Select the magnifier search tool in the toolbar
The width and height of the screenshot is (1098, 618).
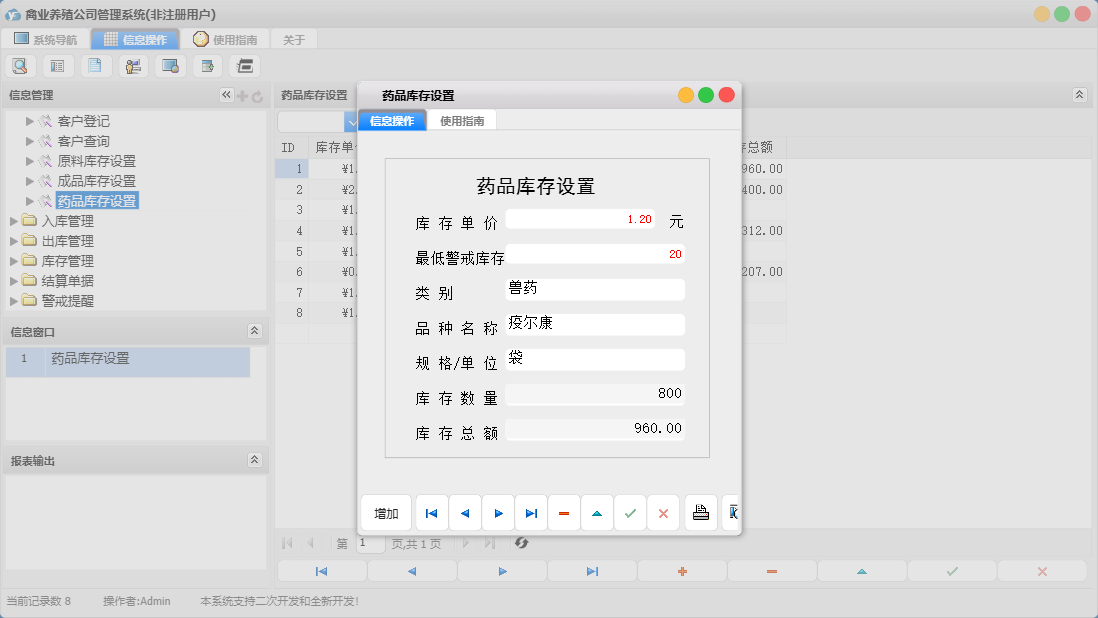click(20, 65)
